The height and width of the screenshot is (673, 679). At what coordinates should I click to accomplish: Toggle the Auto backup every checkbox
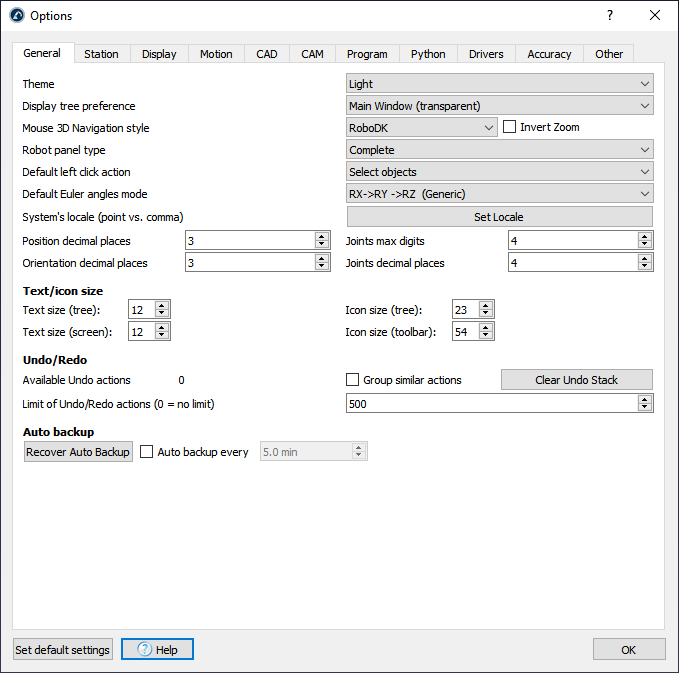tap(147, 452)
